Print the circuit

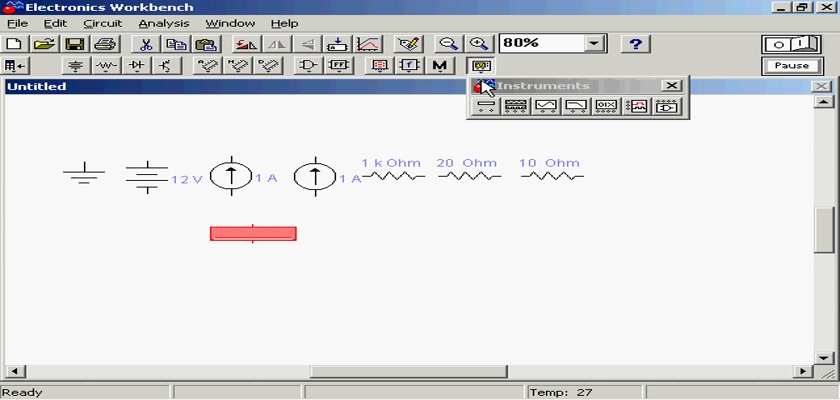pyautogui.click(x=105, y=44)
